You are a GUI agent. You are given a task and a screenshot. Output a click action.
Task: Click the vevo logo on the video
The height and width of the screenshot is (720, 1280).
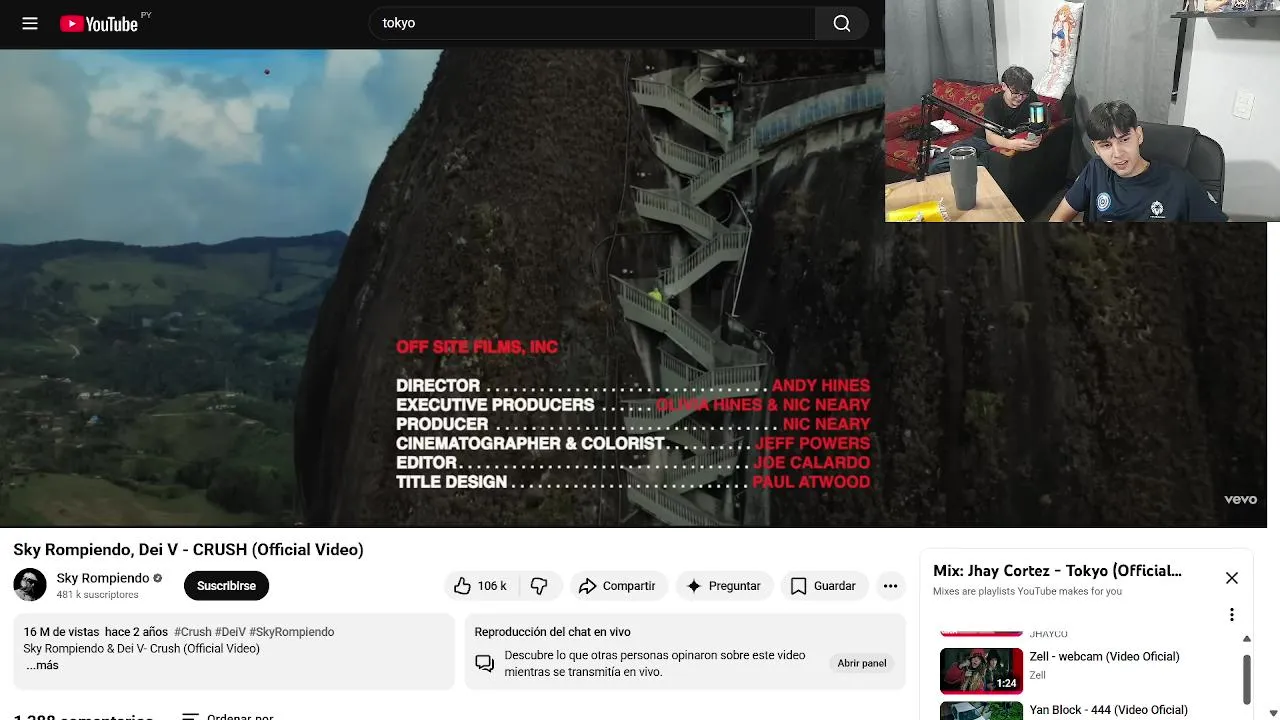click(1240, 499)
